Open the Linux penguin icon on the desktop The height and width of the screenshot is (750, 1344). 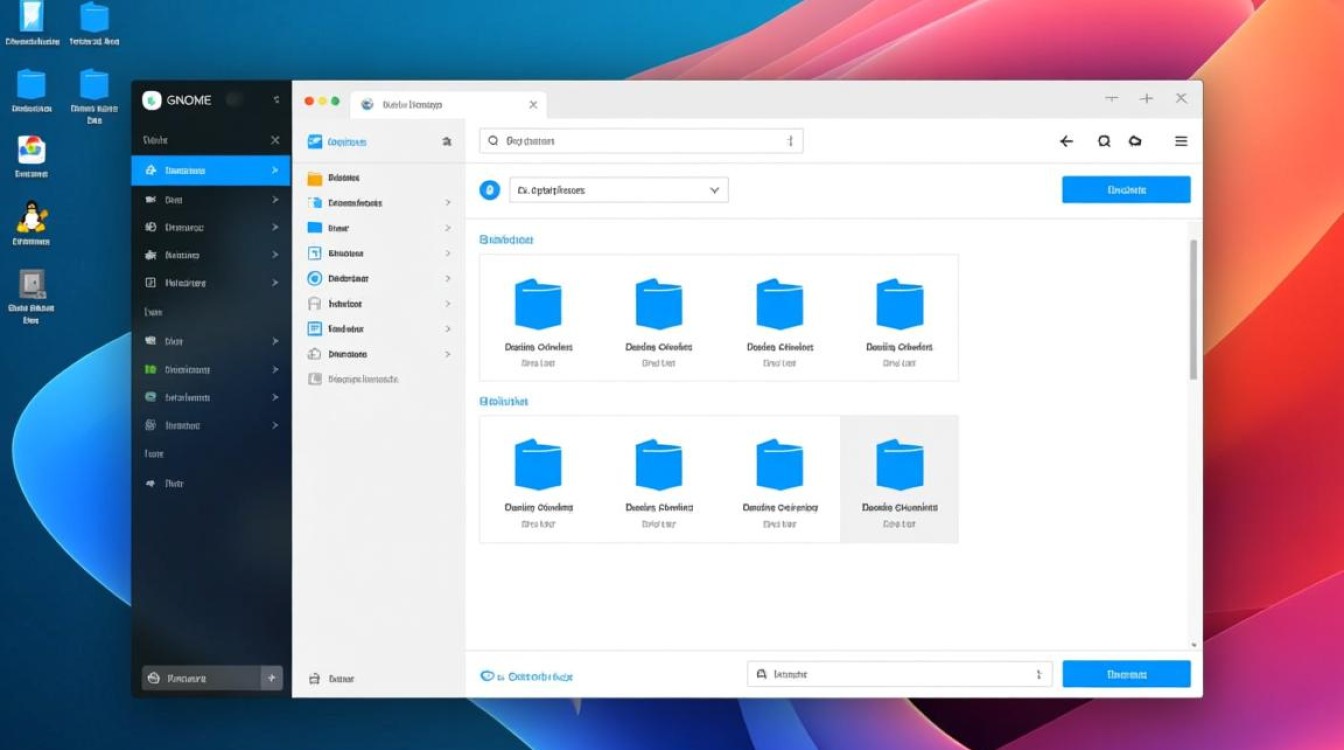click(31, 217)
